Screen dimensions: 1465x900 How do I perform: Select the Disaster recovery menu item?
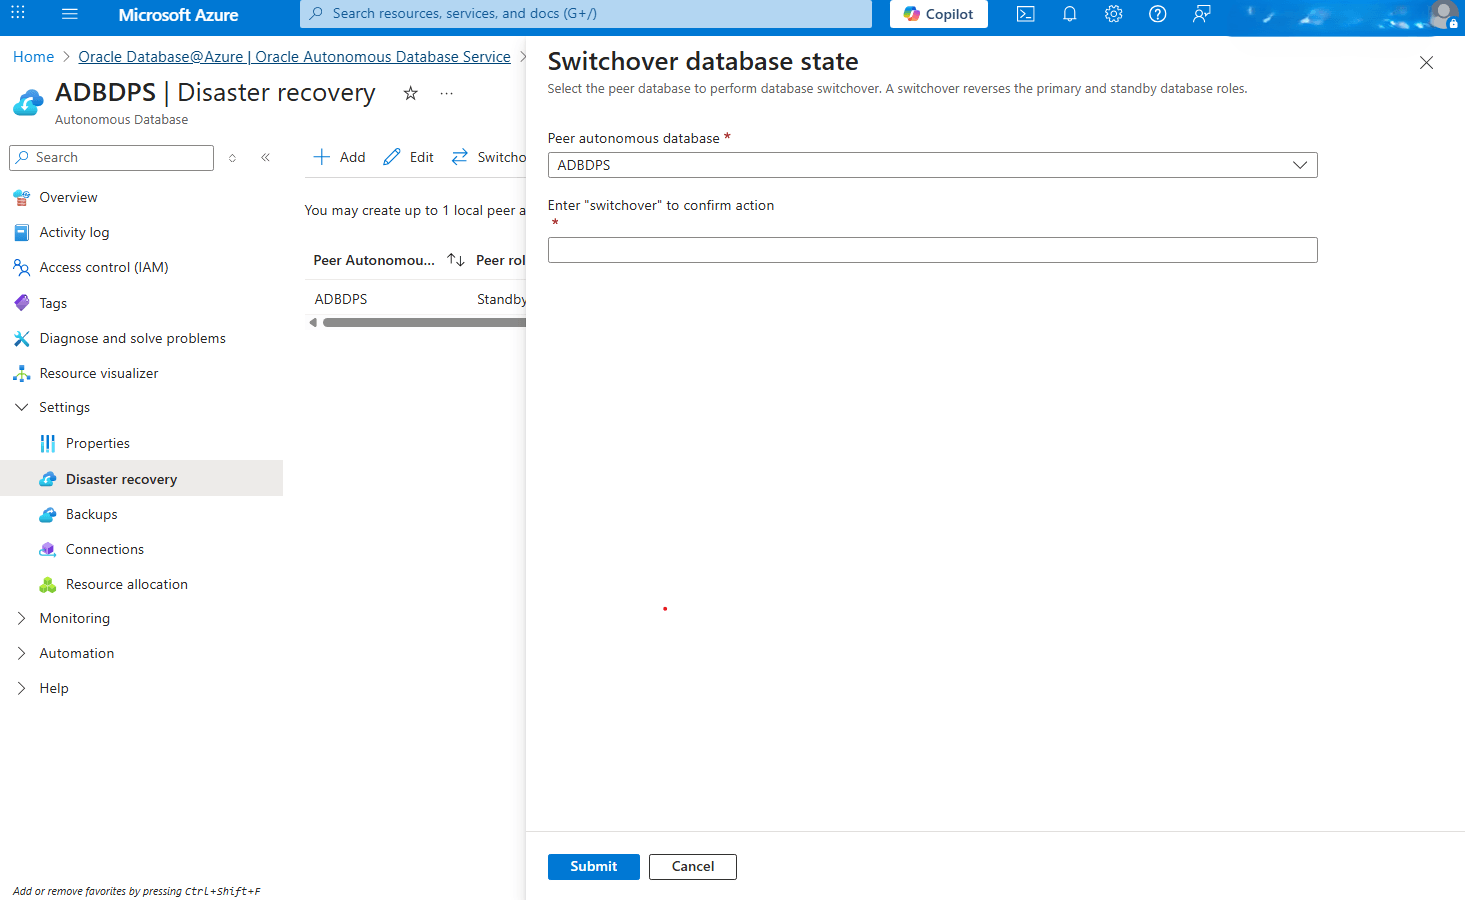[x=120, y=478]
